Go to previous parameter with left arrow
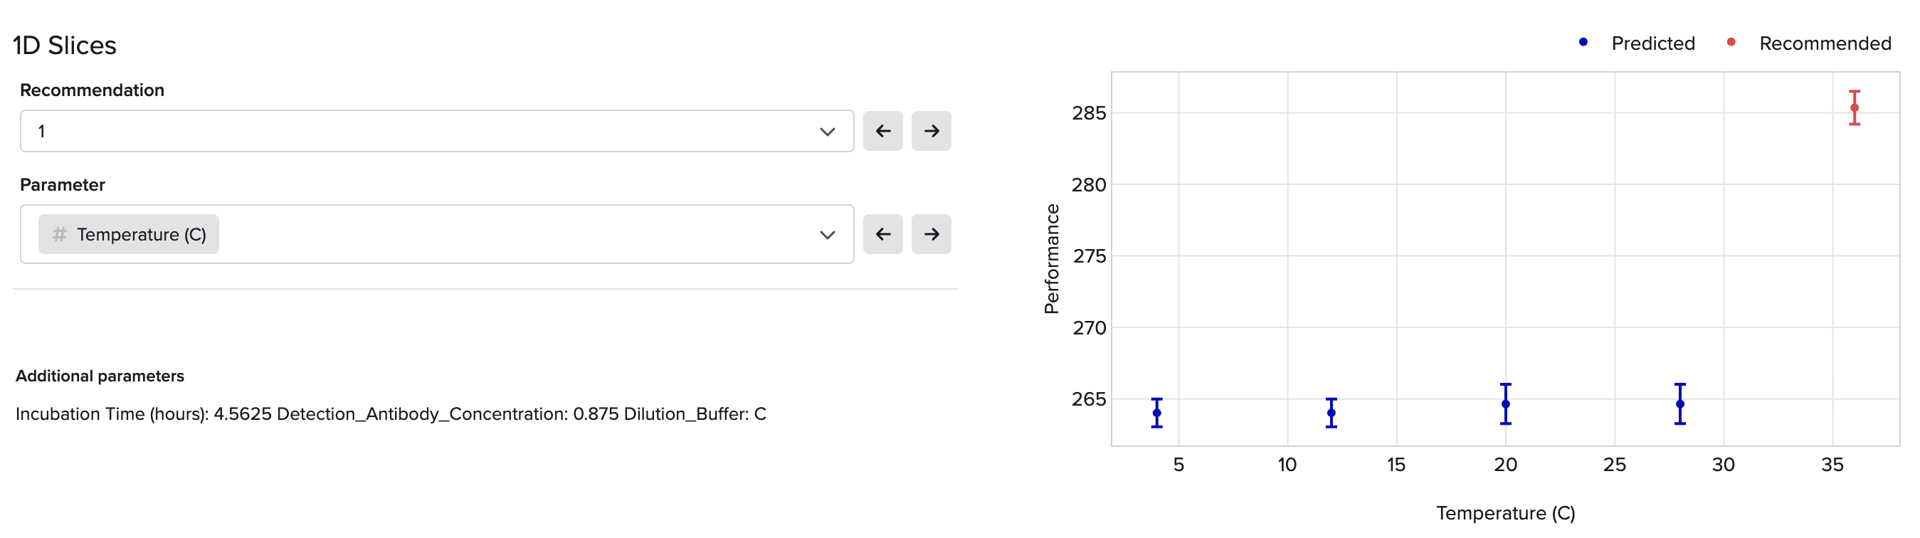This screenshot has width=1920, height=538. point(882,234)
